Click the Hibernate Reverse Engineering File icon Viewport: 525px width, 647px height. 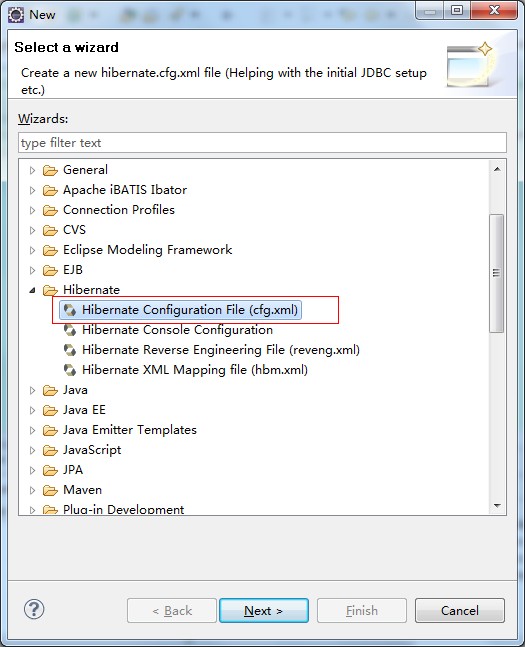pyautogui.click(x=70, y=350)
